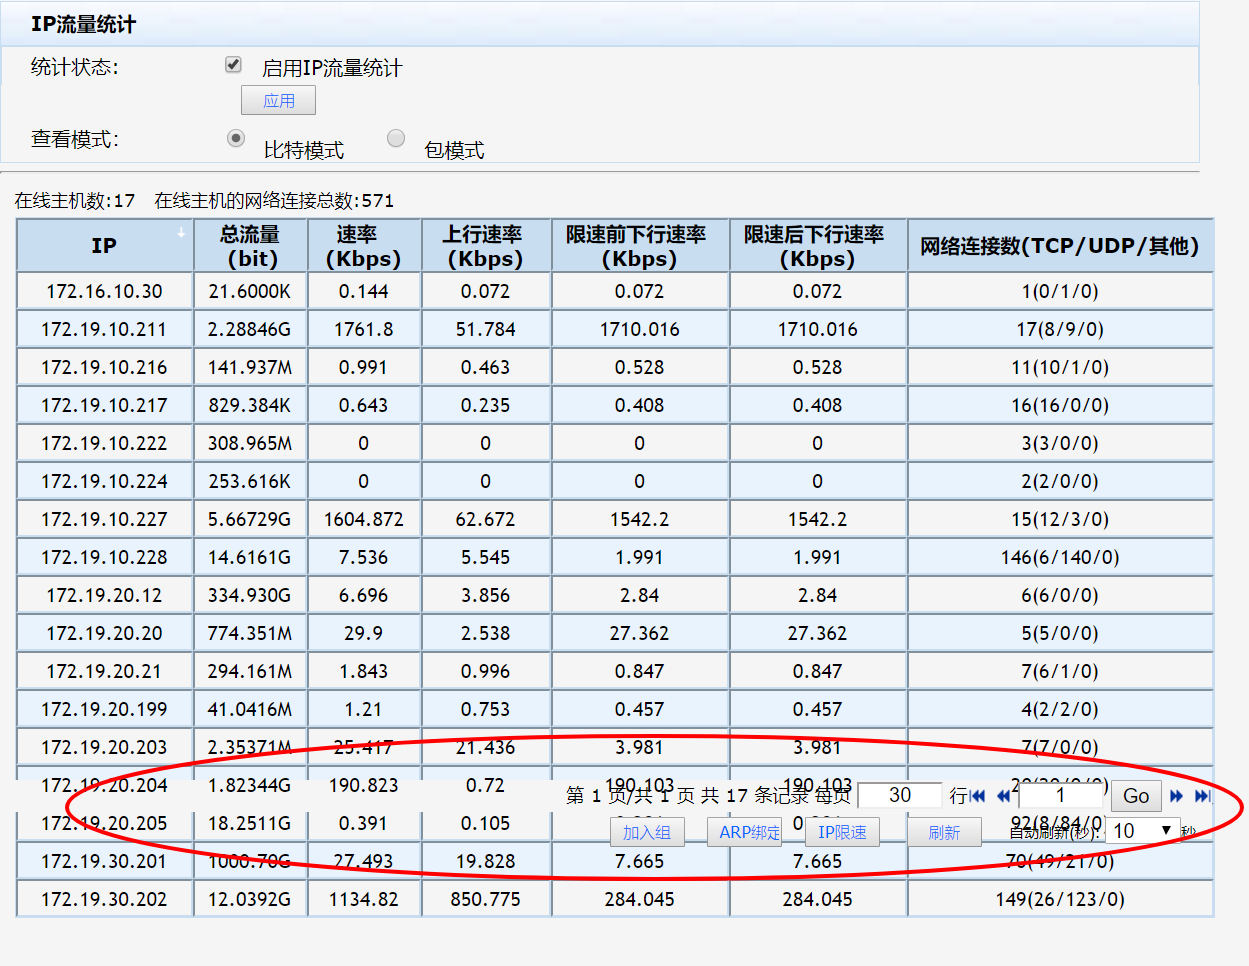This screenshot has width=1249, height=966.
Task: Click the previous page double-arrow icon
Action: (x=1003, y=796)
